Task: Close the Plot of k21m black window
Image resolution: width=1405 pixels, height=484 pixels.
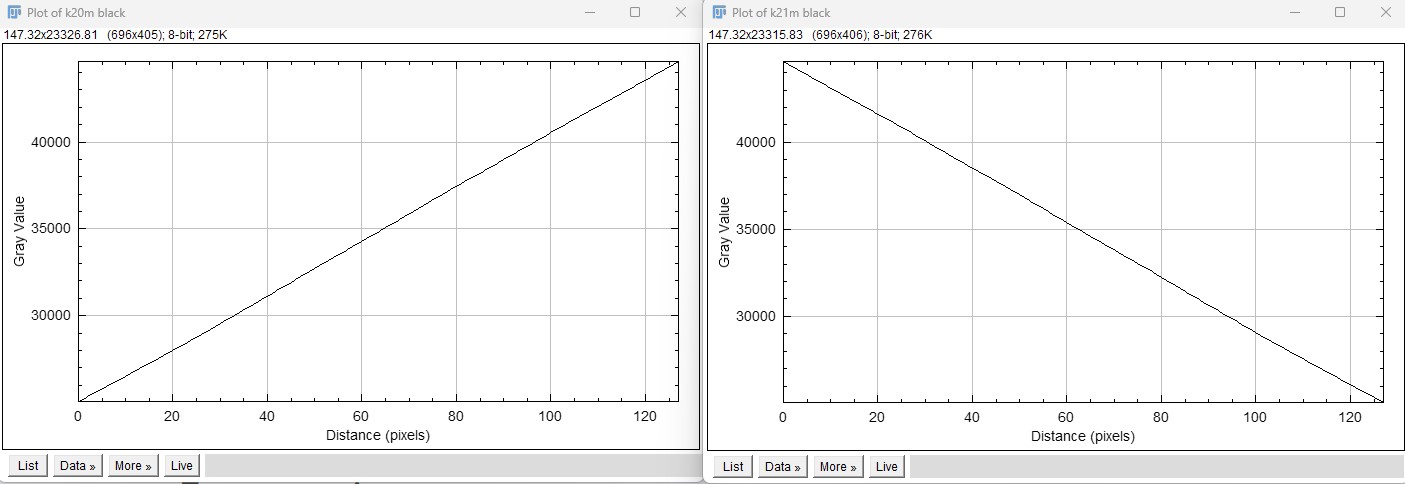Action: [1385, 12]
